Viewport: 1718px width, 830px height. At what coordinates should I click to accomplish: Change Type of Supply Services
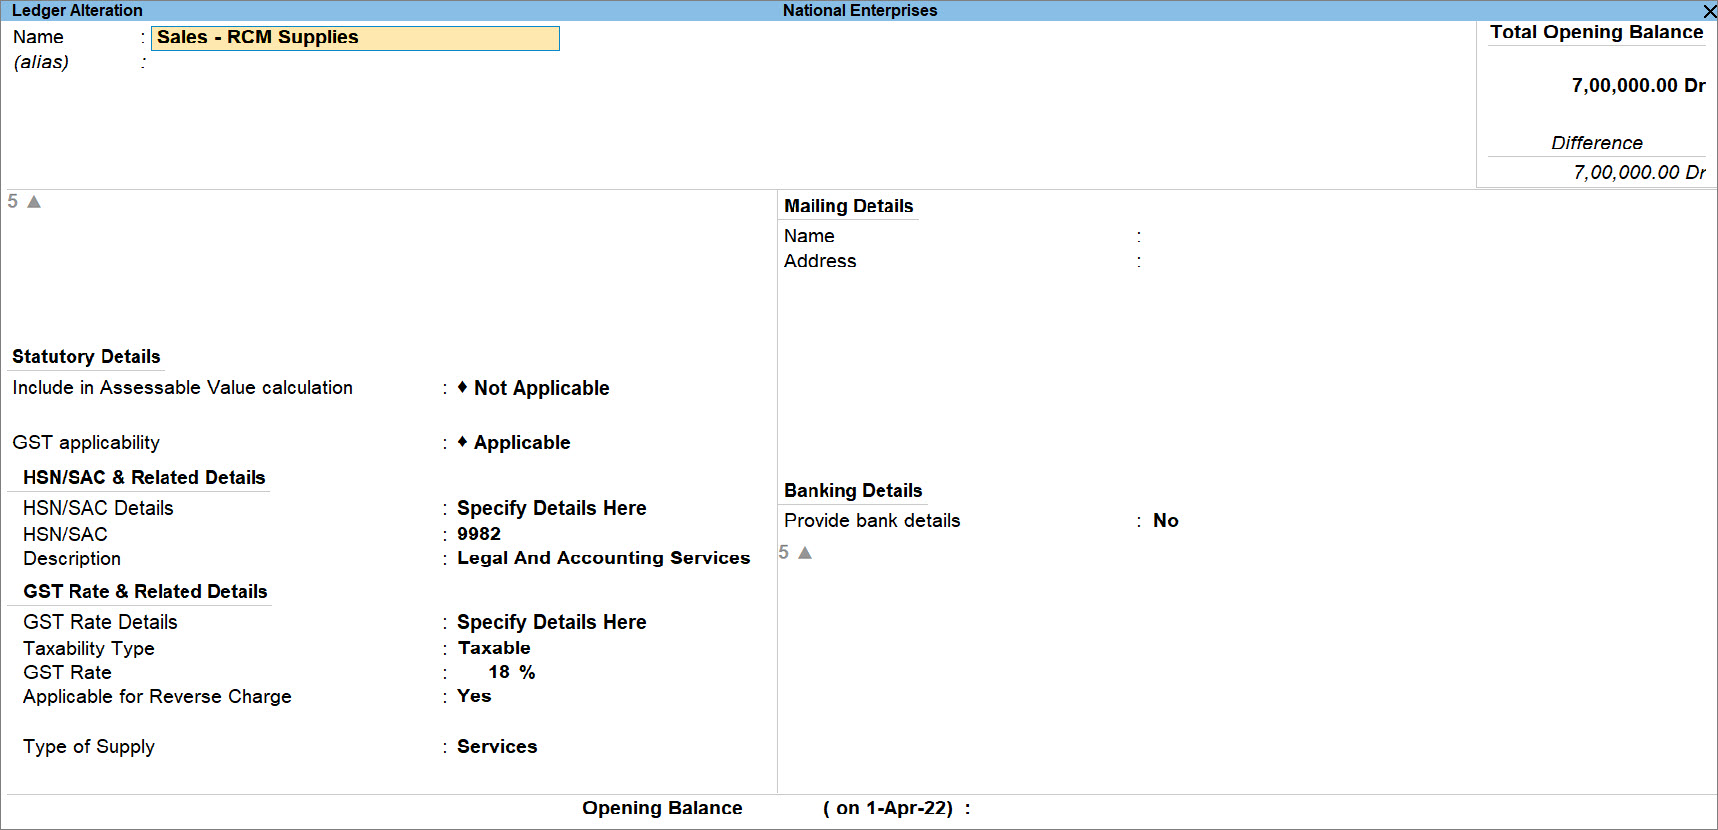pos(497,746)
